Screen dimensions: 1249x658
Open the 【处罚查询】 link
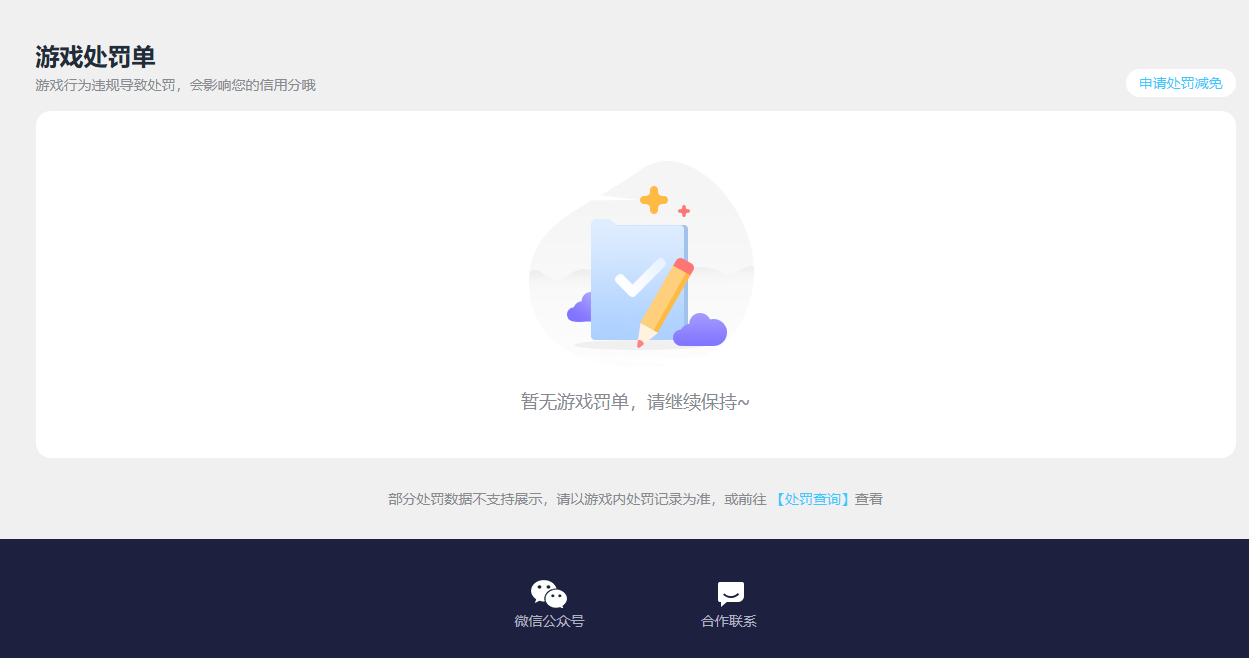(812, 499)
